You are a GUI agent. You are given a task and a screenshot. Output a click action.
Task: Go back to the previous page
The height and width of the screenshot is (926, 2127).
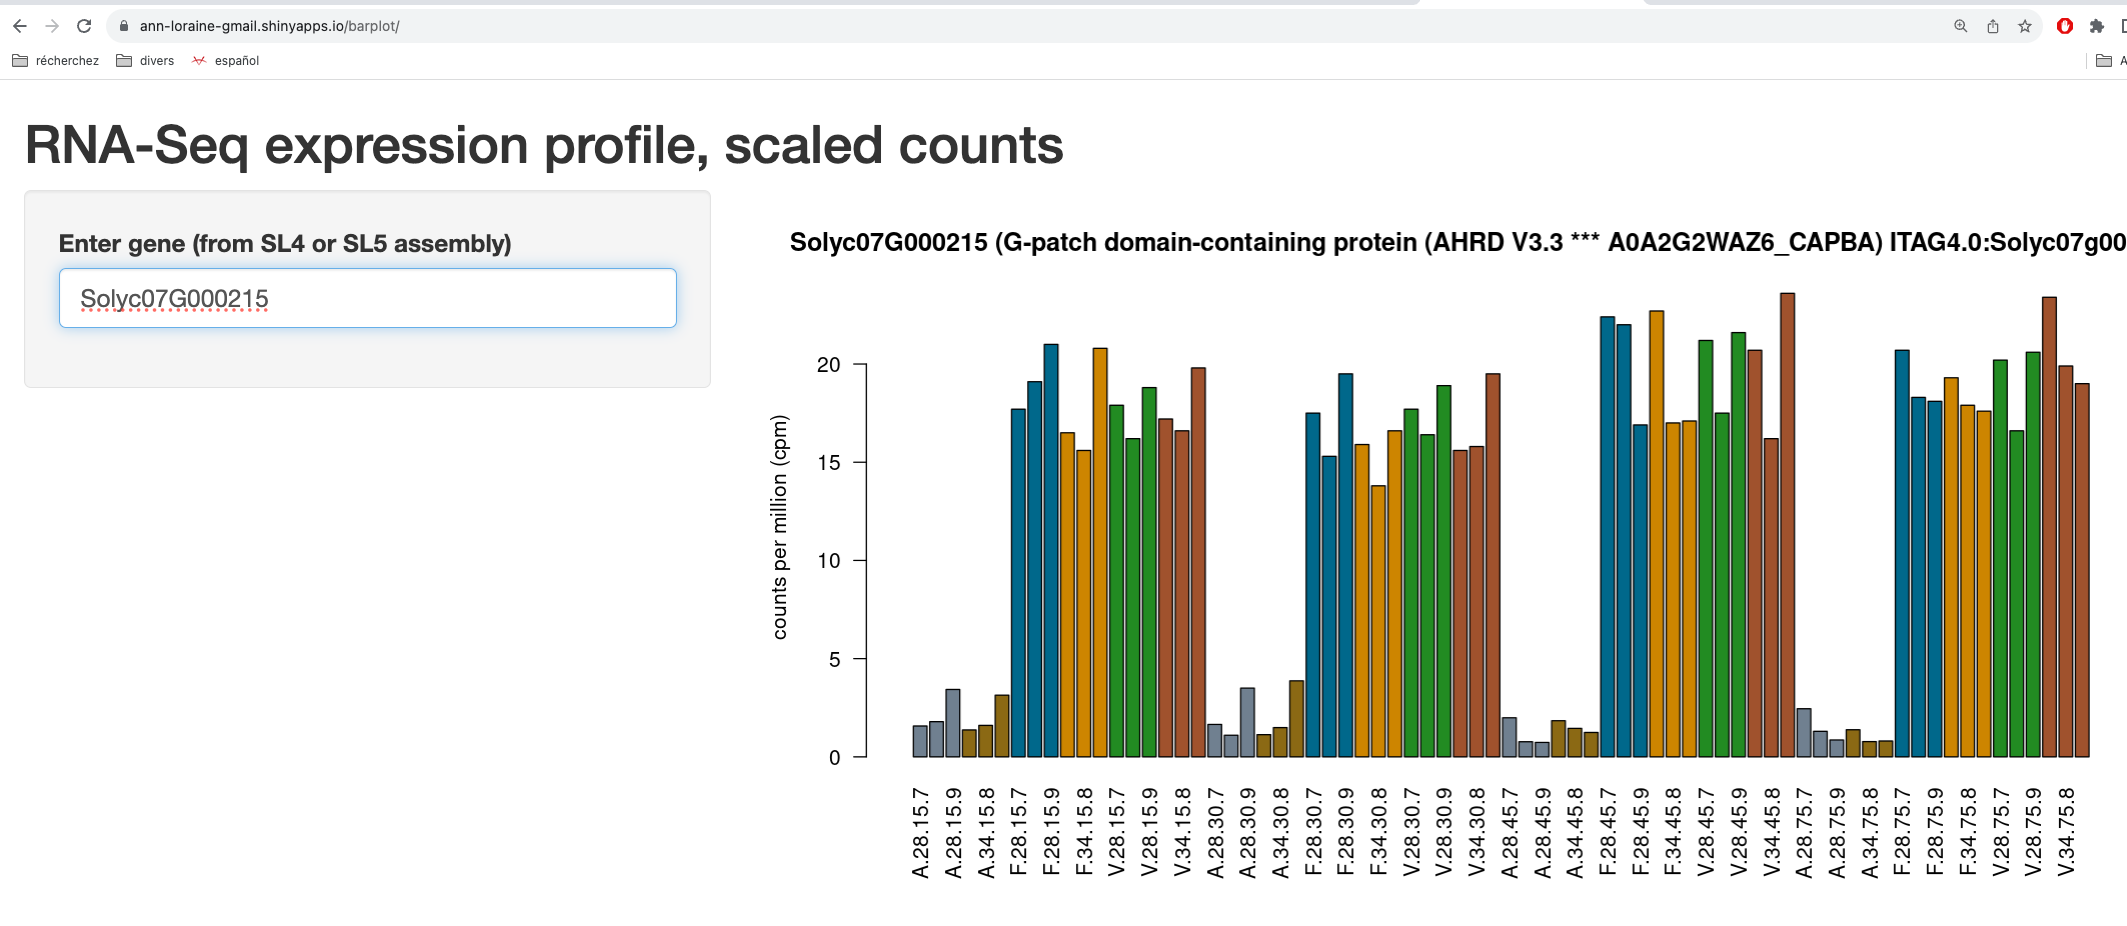20,26
